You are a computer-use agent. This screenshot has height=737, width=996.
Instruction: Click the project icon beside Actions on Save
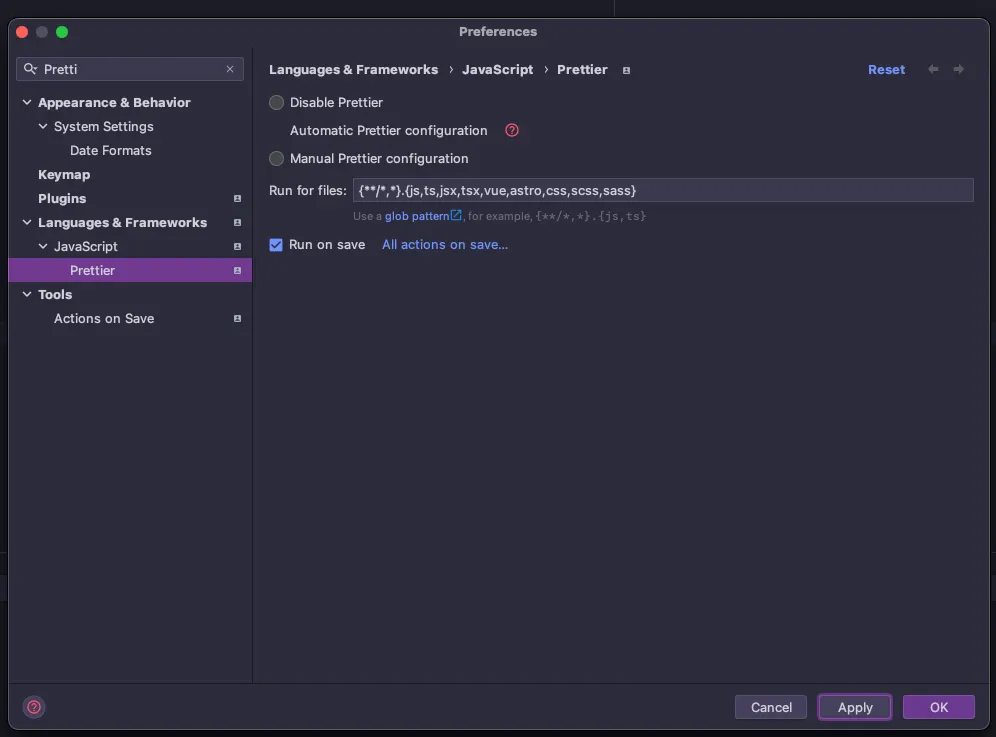(x=237, y=318)
